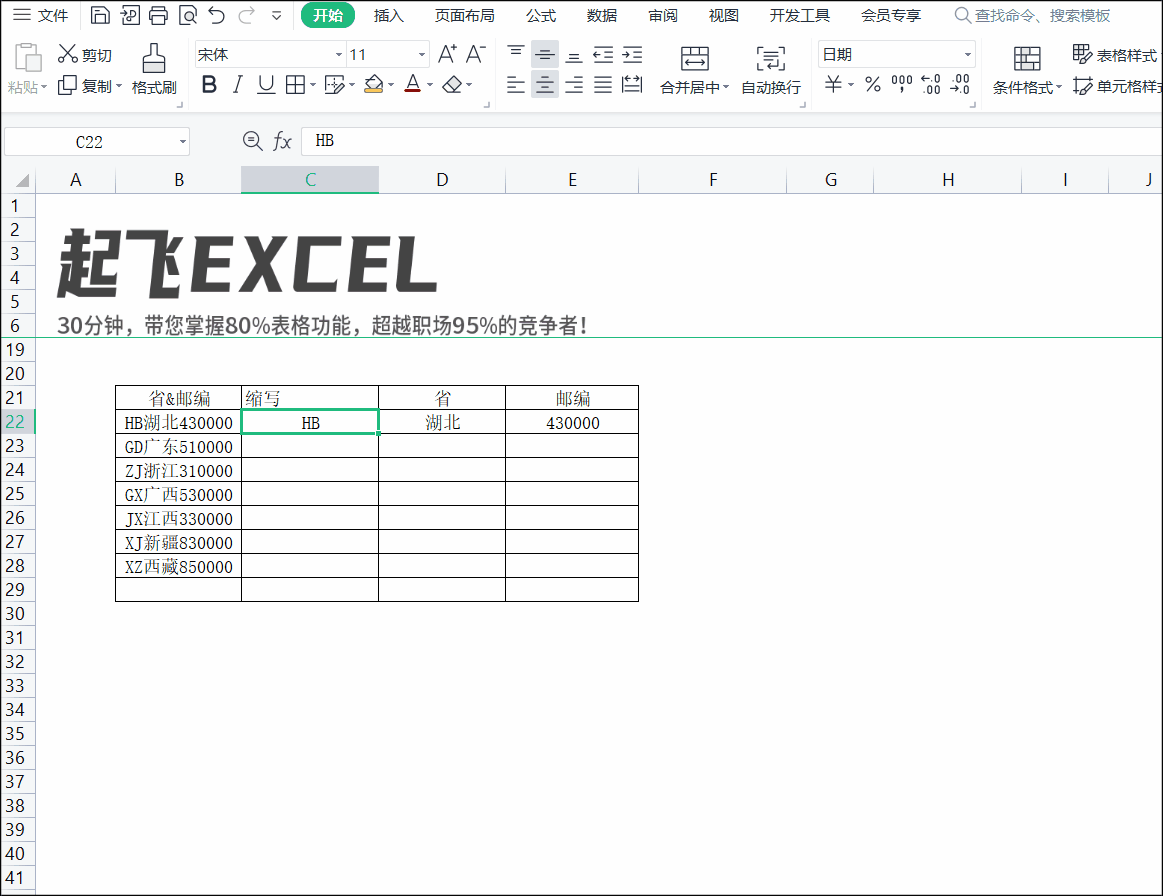This screenshot has width=1163, height=896.
Task: Open the font size dropdown
Action: pyautogui.click(x=422, y=55)
